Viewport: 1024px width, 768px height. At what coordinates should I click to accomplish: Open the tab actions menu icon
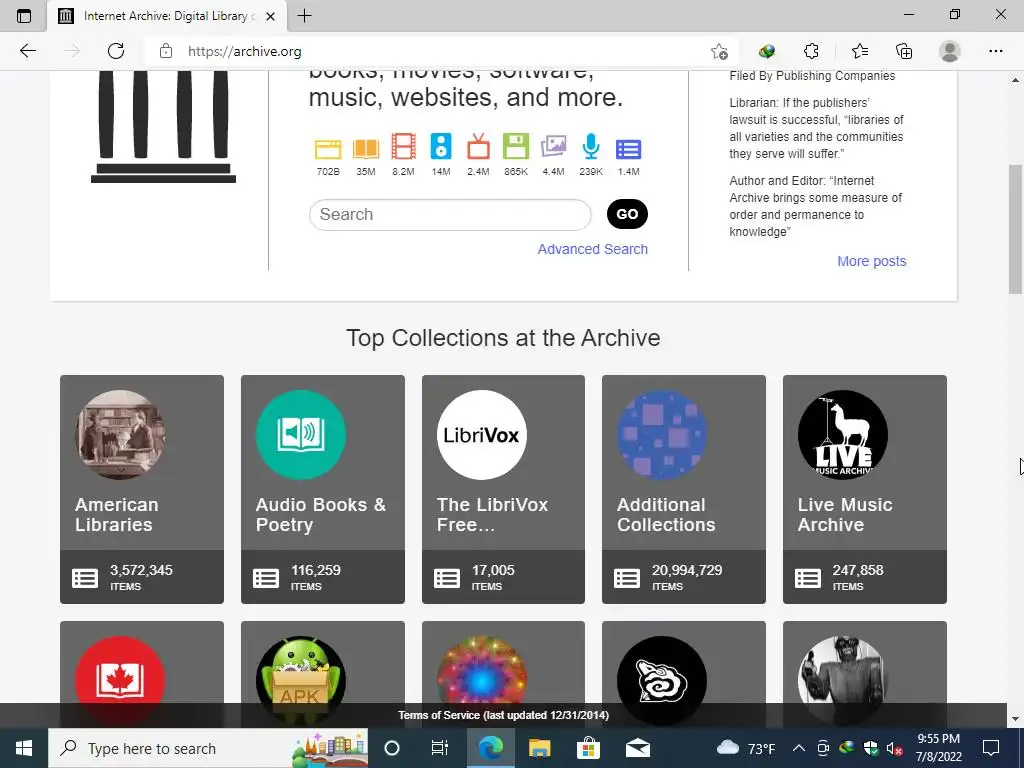pos(24,16)
